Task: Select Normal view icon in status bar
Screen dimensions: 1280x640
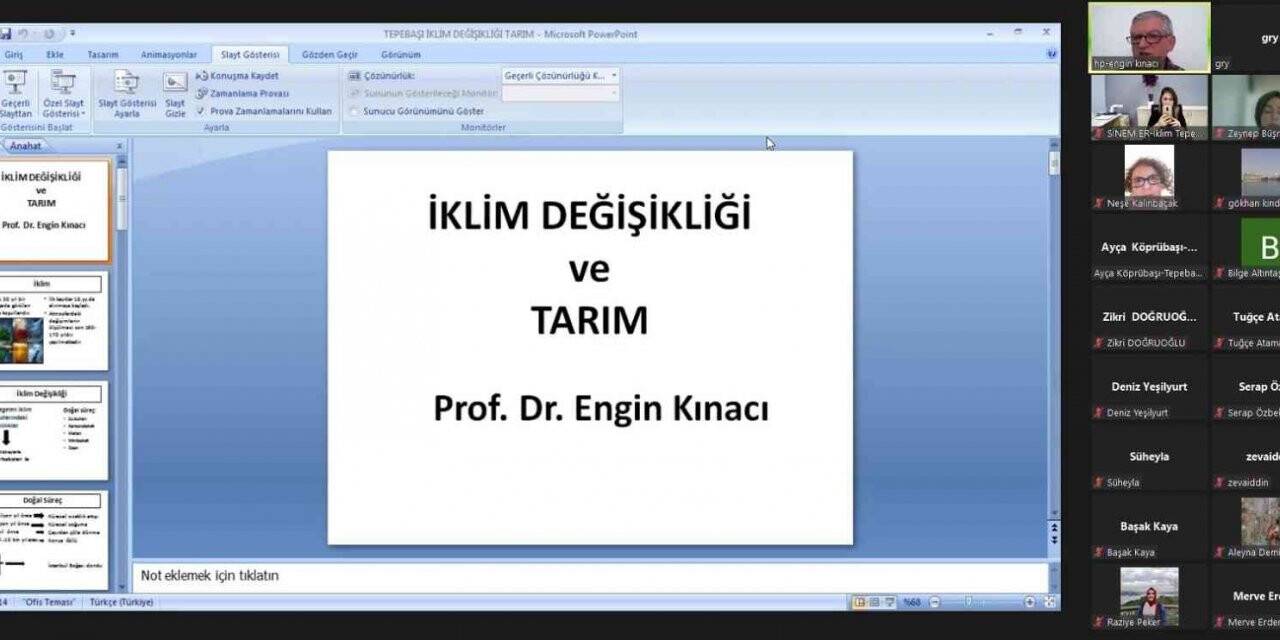Action: 860,601
